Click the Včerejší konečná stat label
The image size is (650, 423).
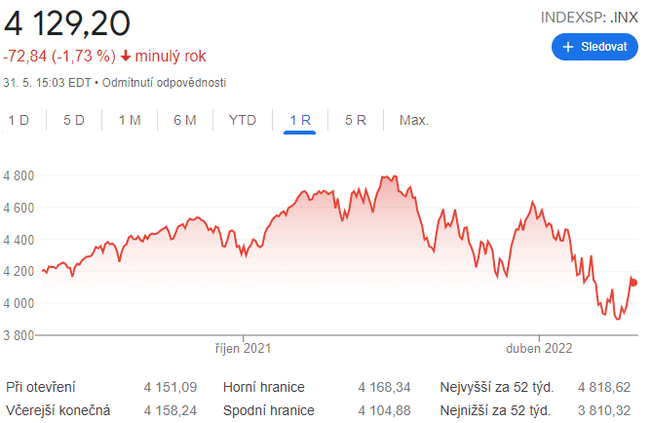pos(58,410)
